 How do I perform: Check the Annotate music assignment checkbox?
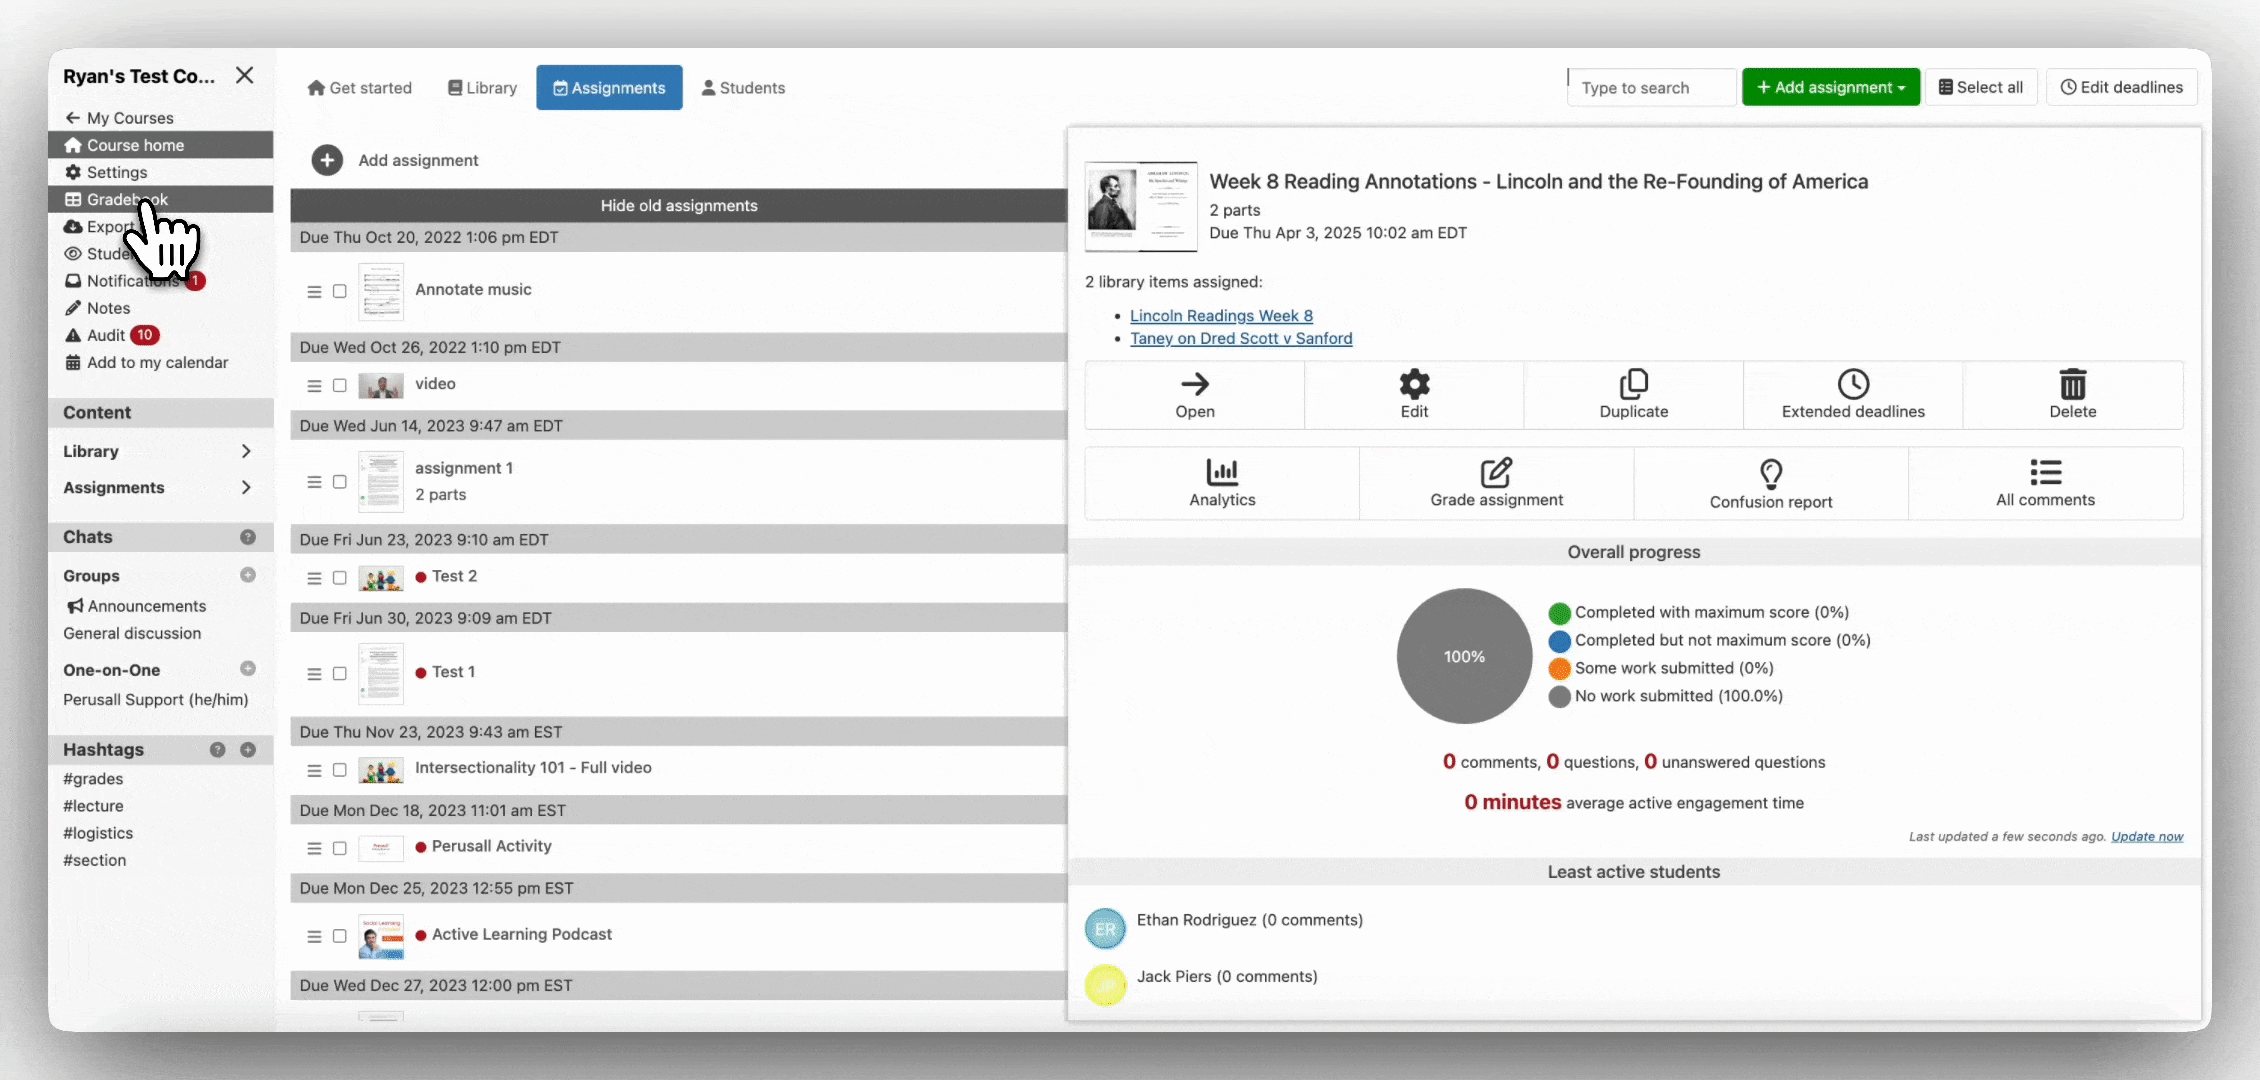pyautogui.click(x=340, y=291)
